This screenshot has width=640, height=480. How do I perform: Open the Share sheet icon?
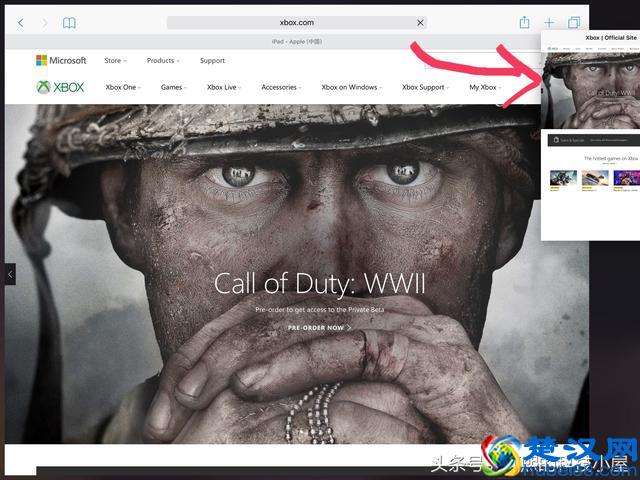(524, 22)
